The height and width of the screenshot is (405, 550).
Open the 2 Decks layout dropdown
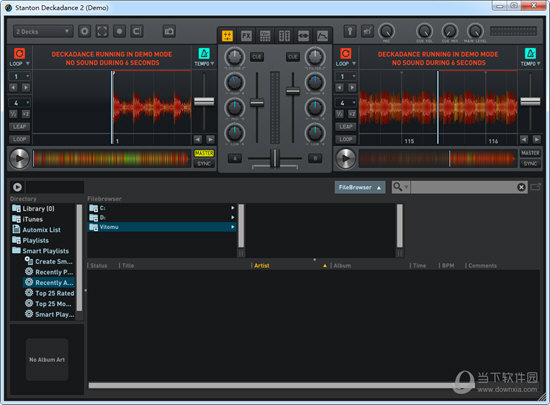click(x=43, y=32)
